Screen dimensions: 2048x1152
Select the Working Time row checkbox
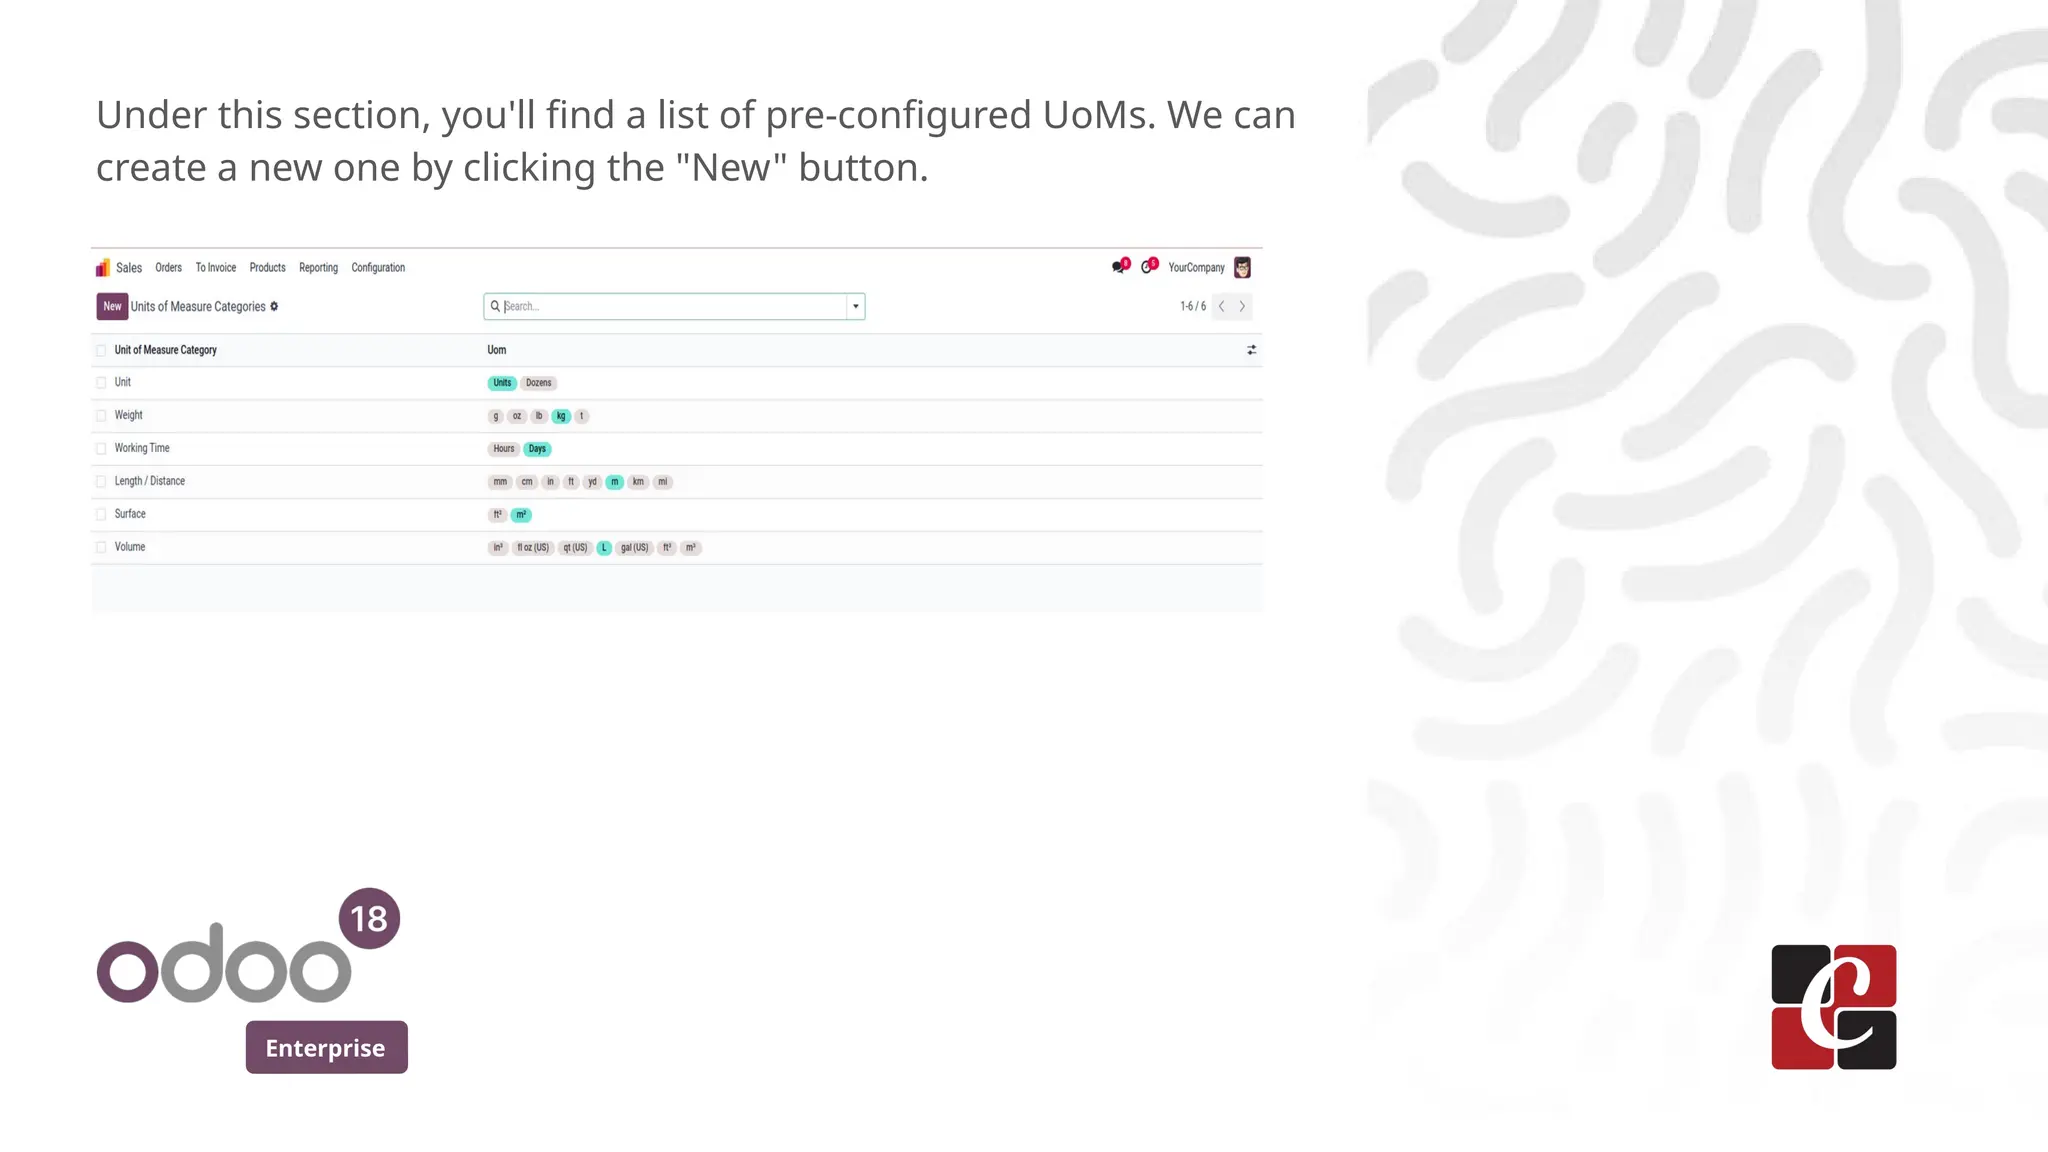[101, 449]
